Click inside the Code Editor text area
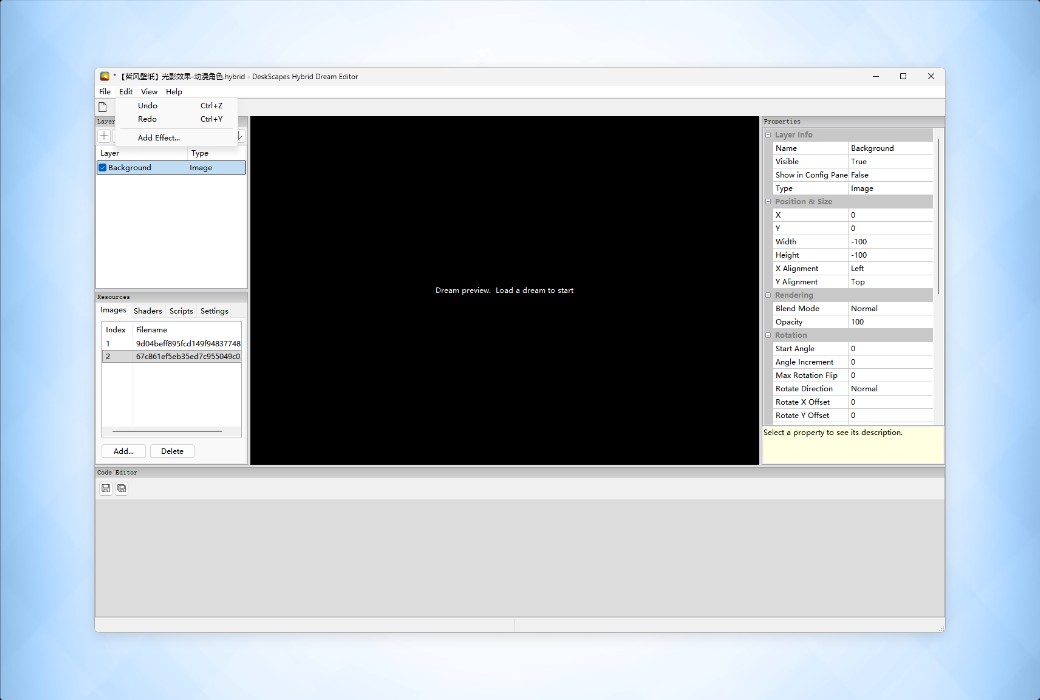Viewport: 1040px width, 700px height. [520, 557]
